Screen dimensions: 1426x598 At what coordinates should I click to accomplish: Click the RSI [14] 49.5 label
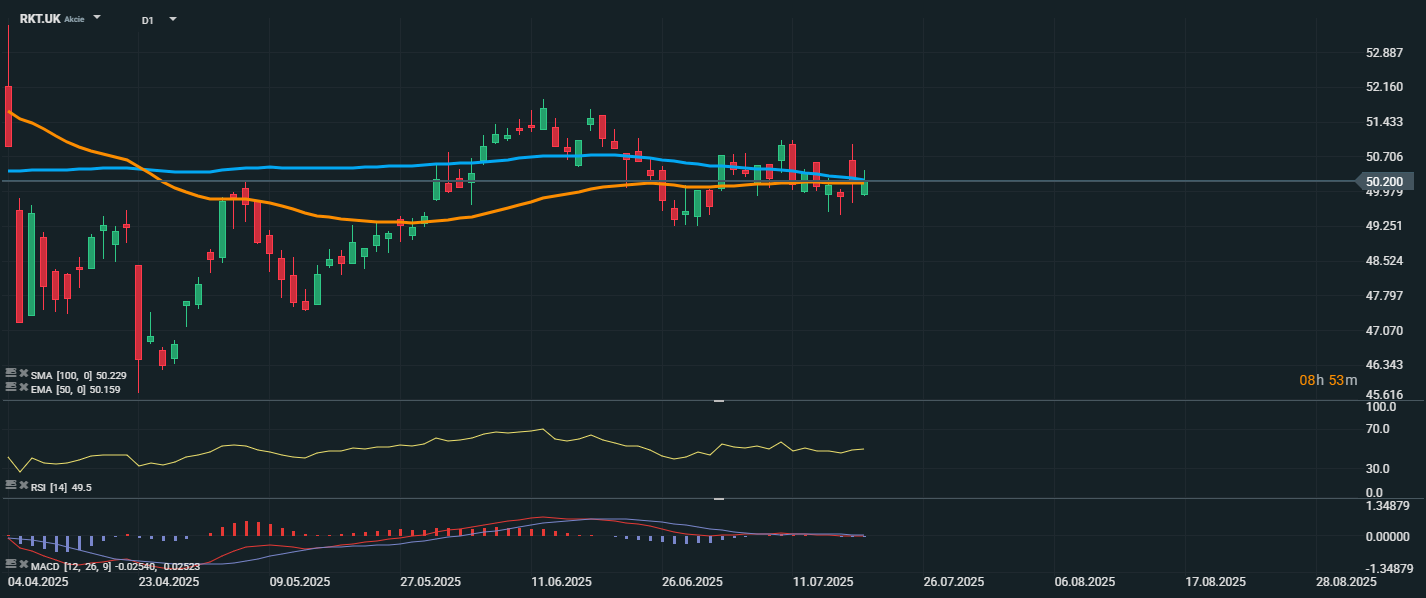point(62,488)
